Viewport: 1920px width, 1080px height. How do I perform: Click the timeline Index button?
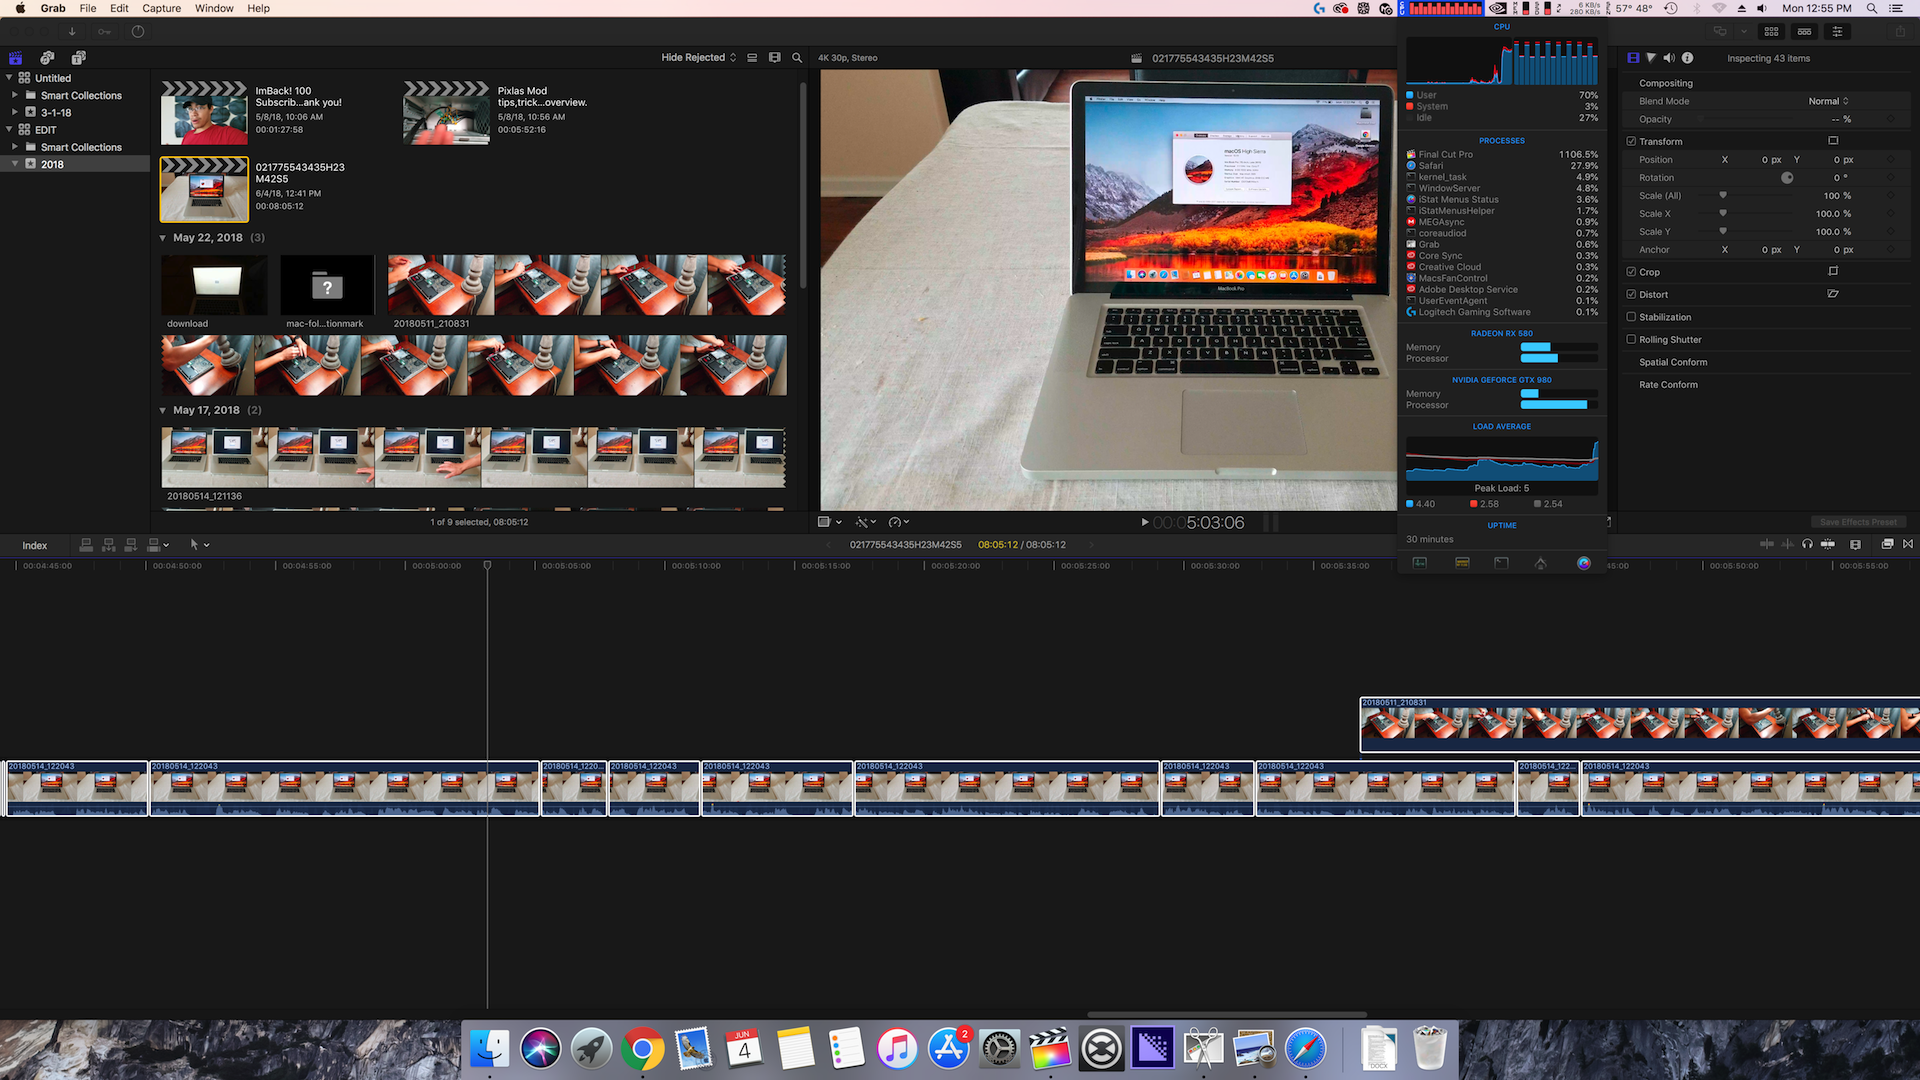35,545
